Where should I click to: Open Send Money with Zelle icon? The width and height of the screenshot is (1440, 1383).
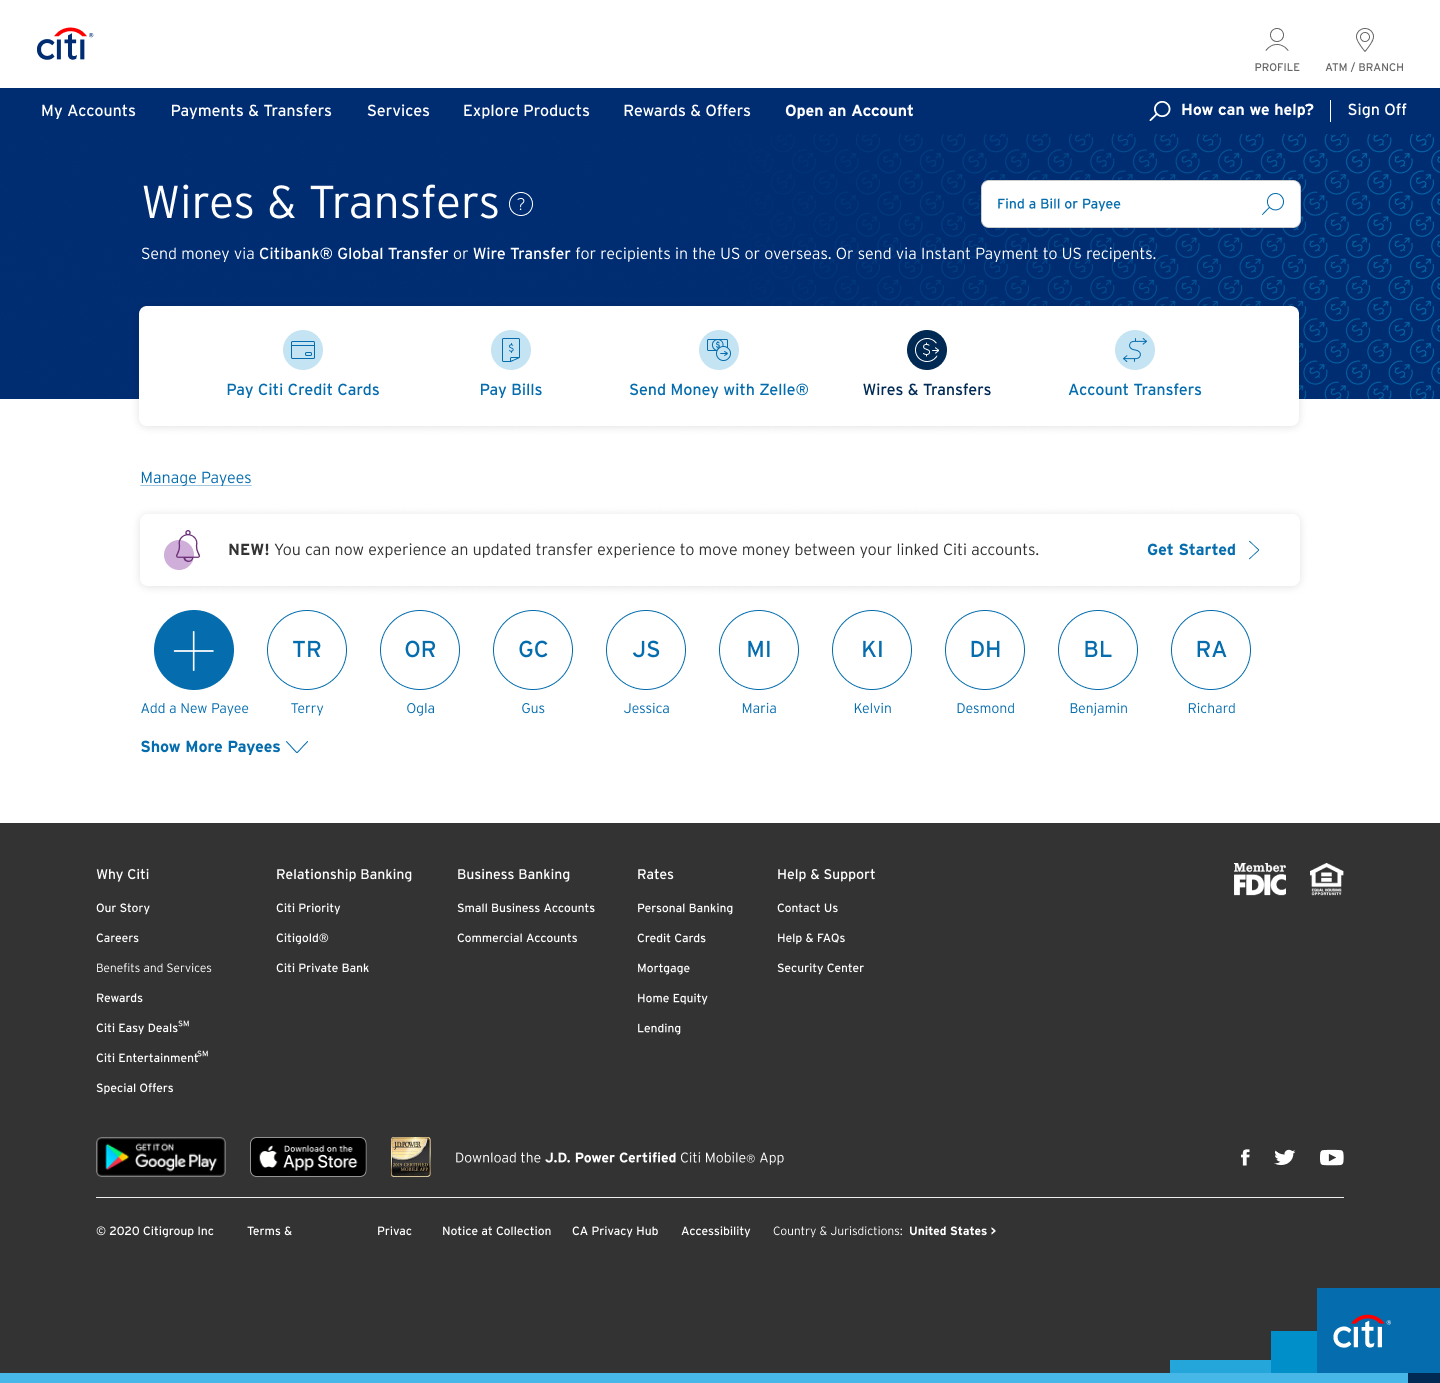(x=719, y=350)
